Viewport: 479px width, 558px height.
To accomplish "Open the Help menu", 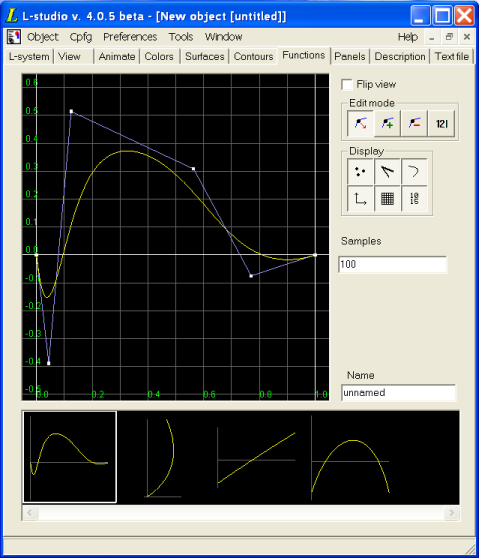I will (x=407, y=37).
